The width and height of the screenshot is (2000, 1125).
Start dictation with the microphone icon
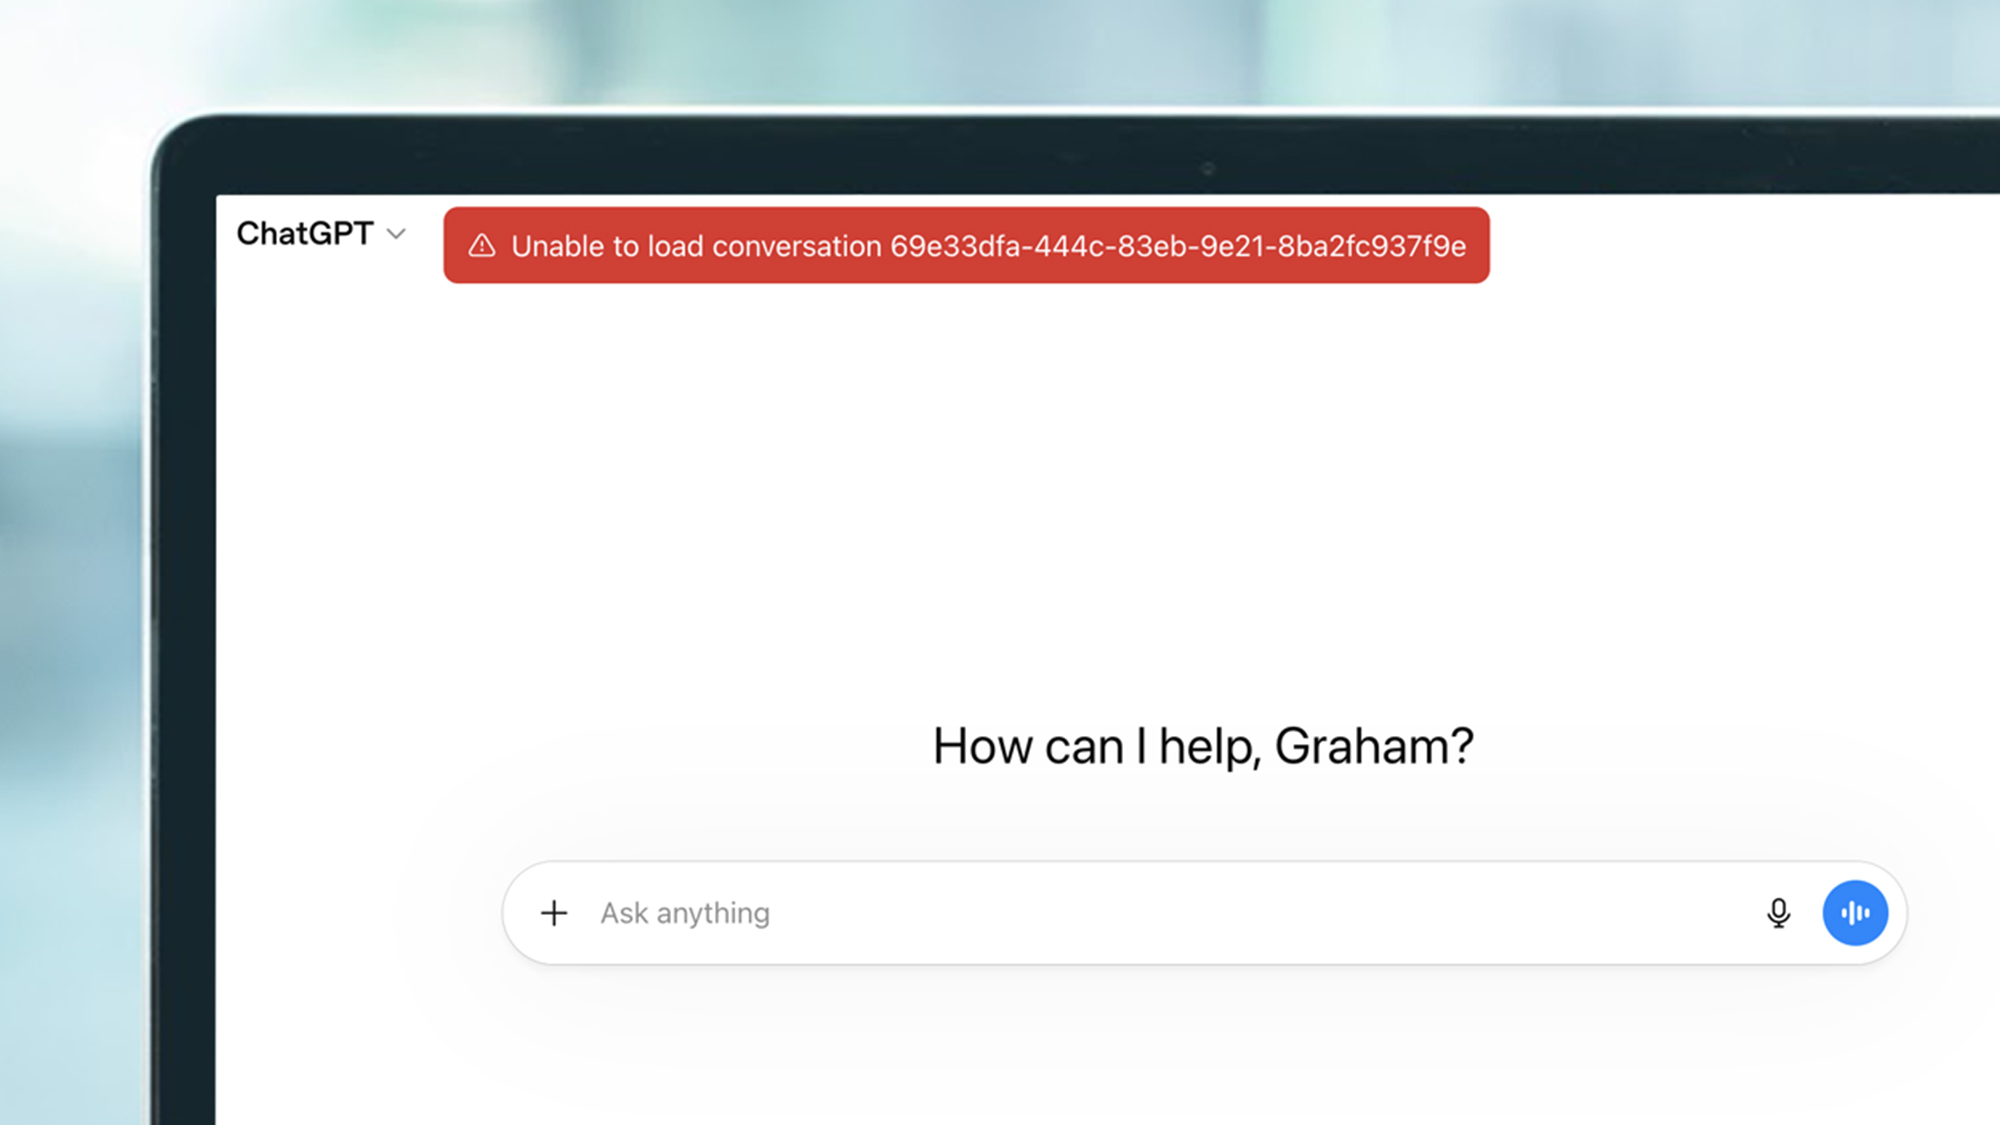(1778, 913)
